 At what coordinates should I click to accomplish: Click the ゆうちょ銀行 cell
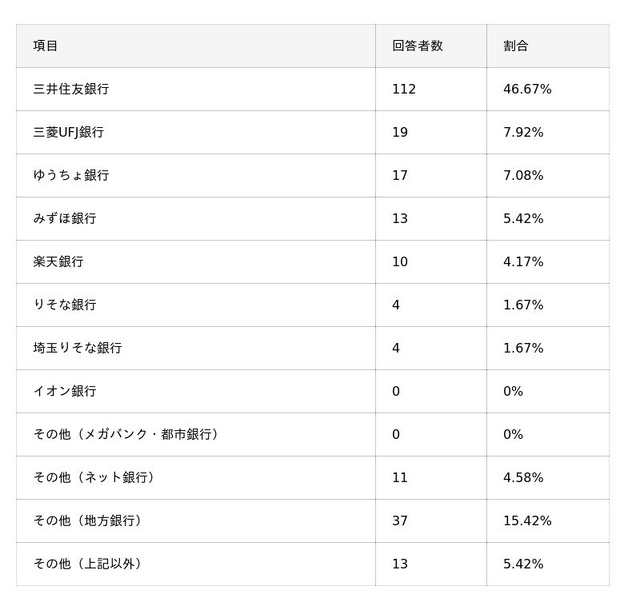tap(71, 175)
